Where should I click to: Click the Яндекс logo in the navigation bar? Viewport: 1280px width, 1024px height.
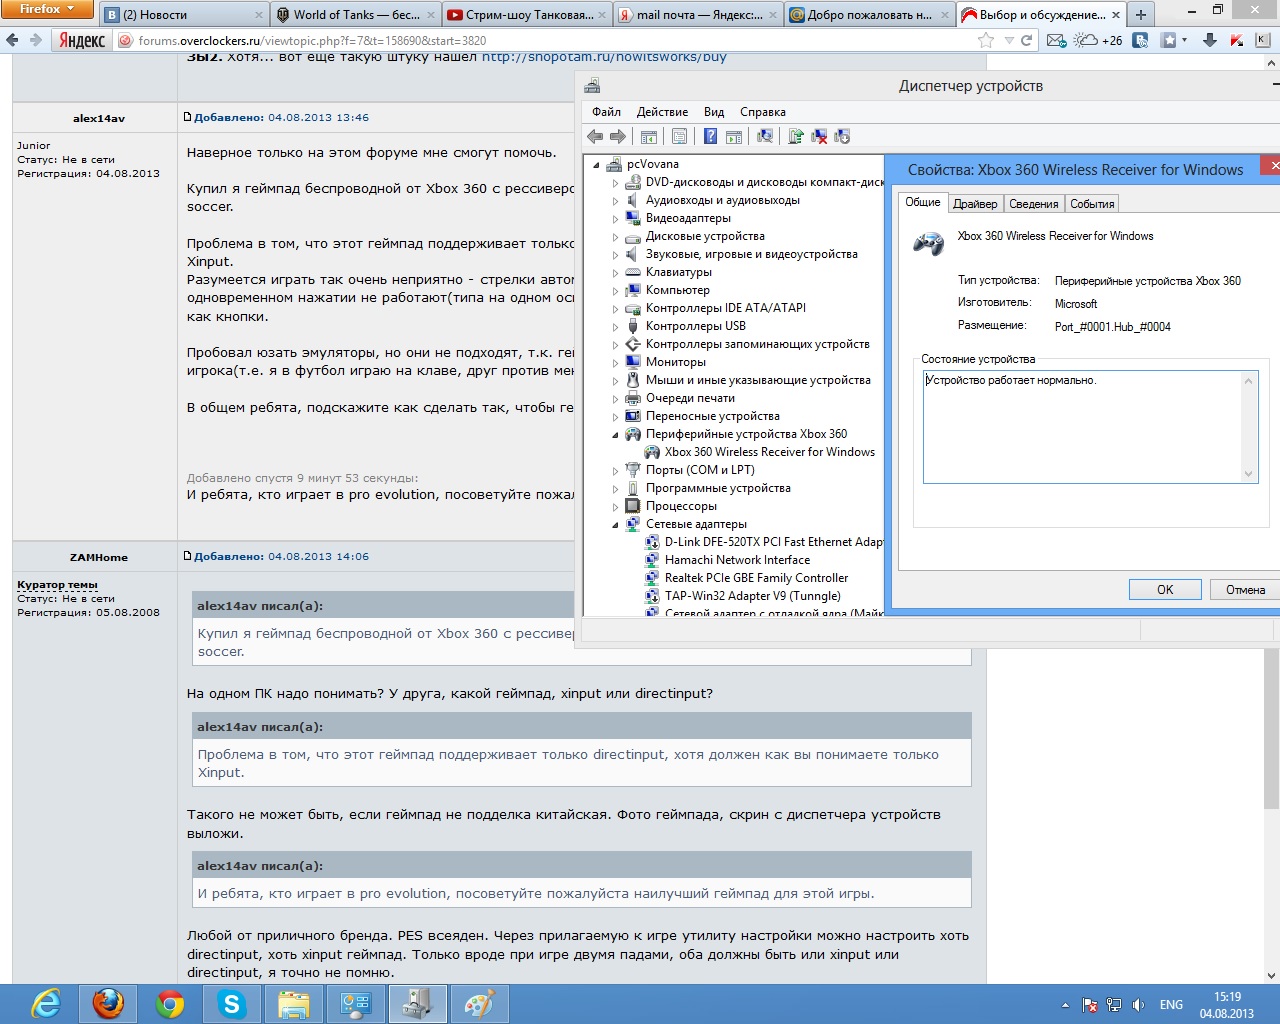(x=82, y=40)
